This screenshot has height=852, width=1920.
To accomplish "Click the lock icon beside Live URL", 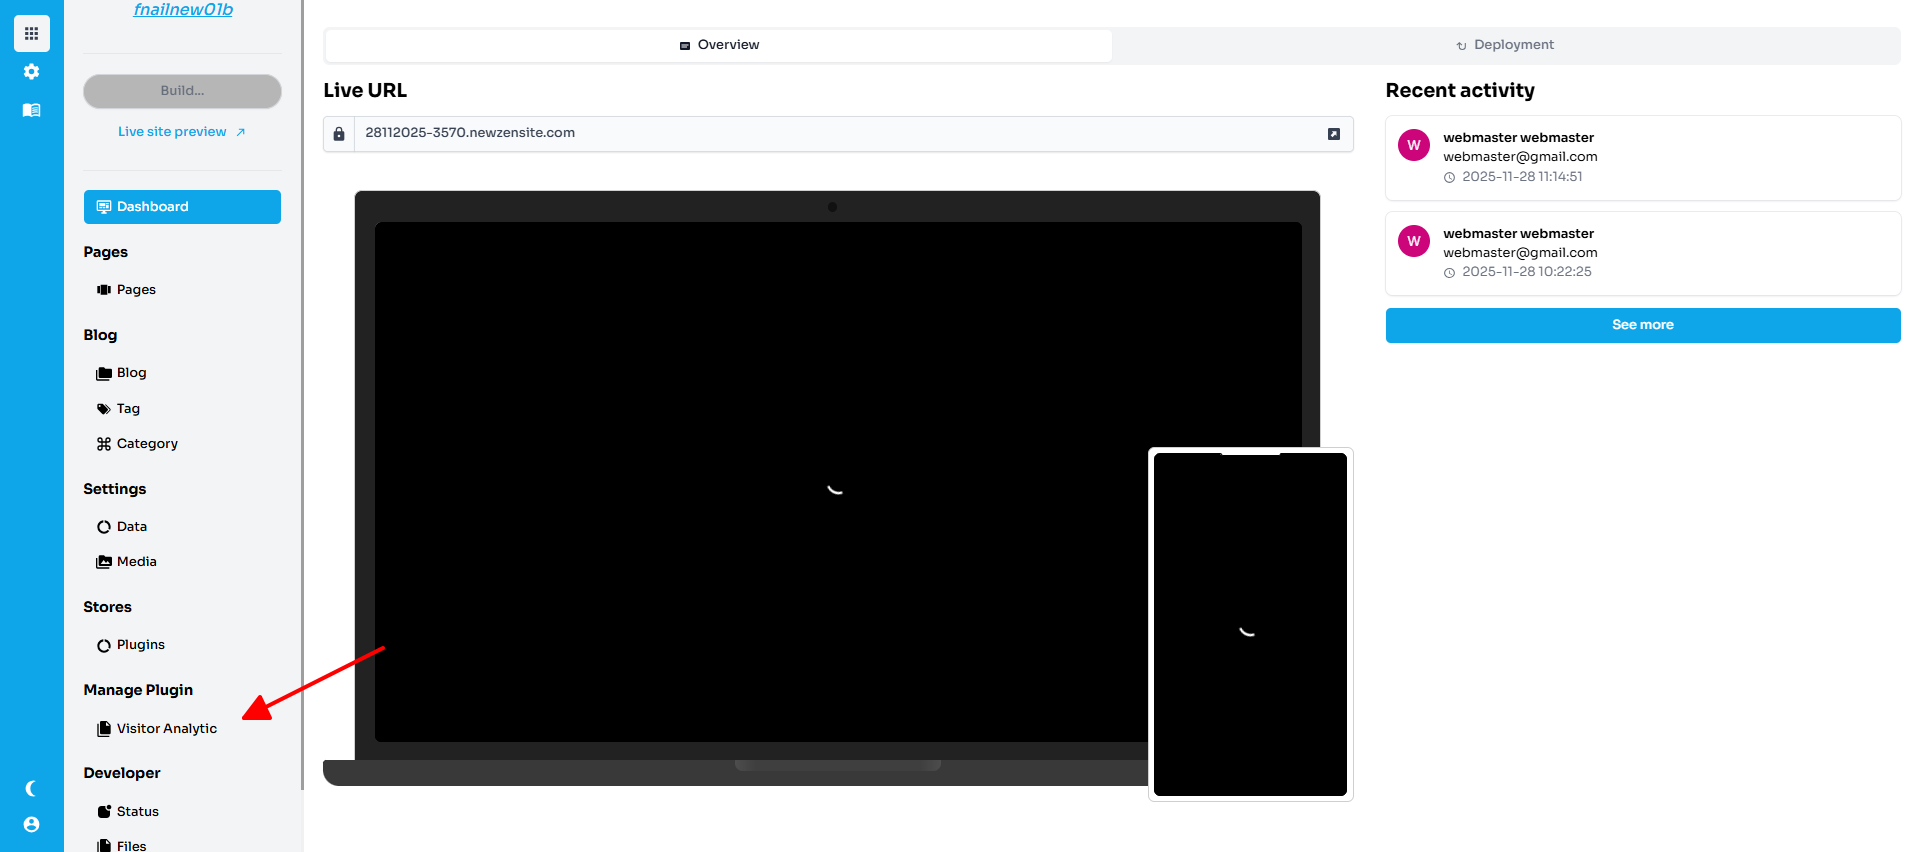I will (339, 134).
